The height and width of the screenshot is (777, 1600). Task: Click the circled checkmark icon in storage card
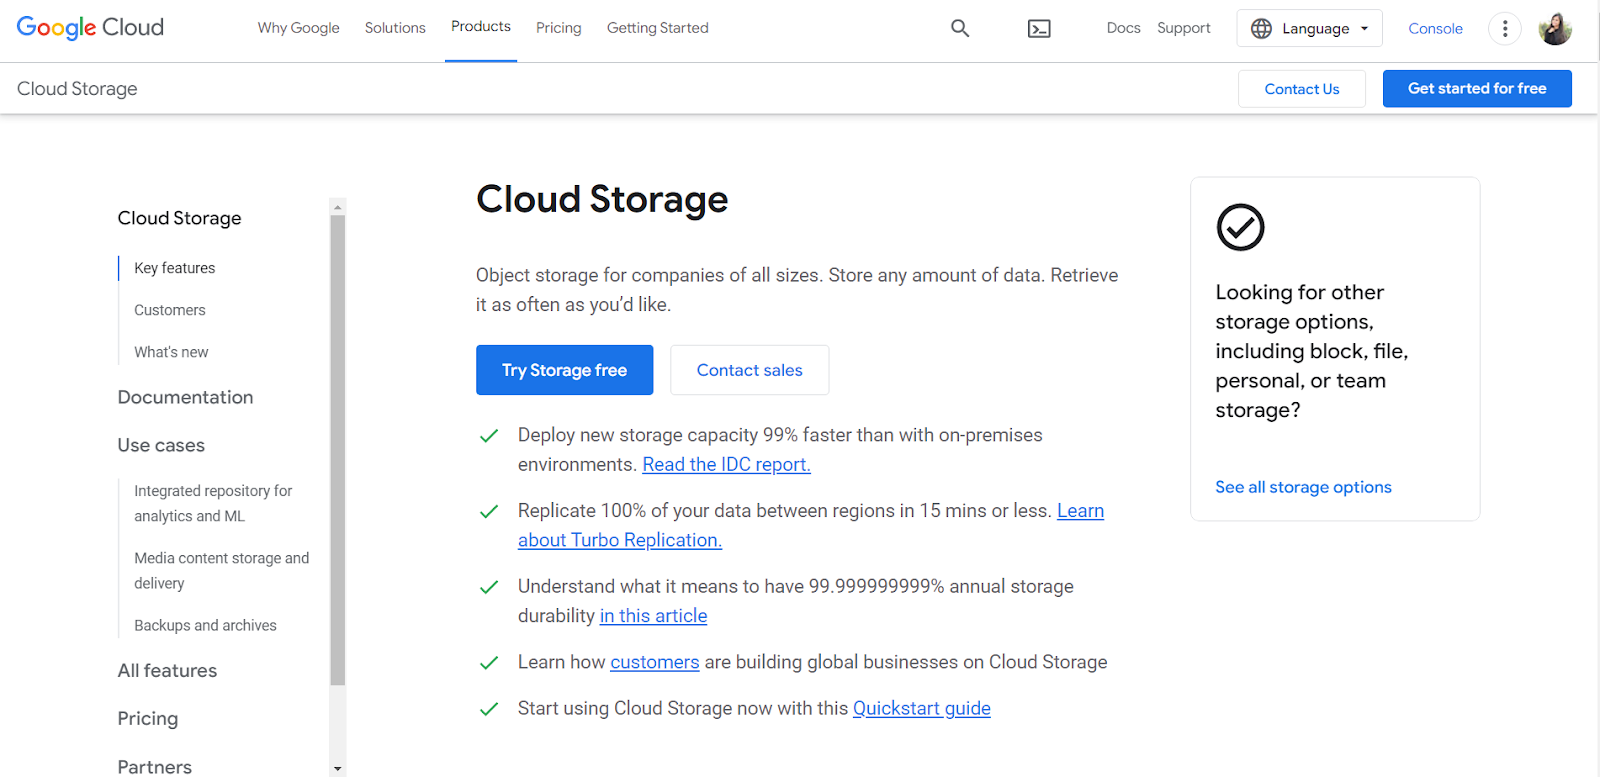(x=1240, y=227)
